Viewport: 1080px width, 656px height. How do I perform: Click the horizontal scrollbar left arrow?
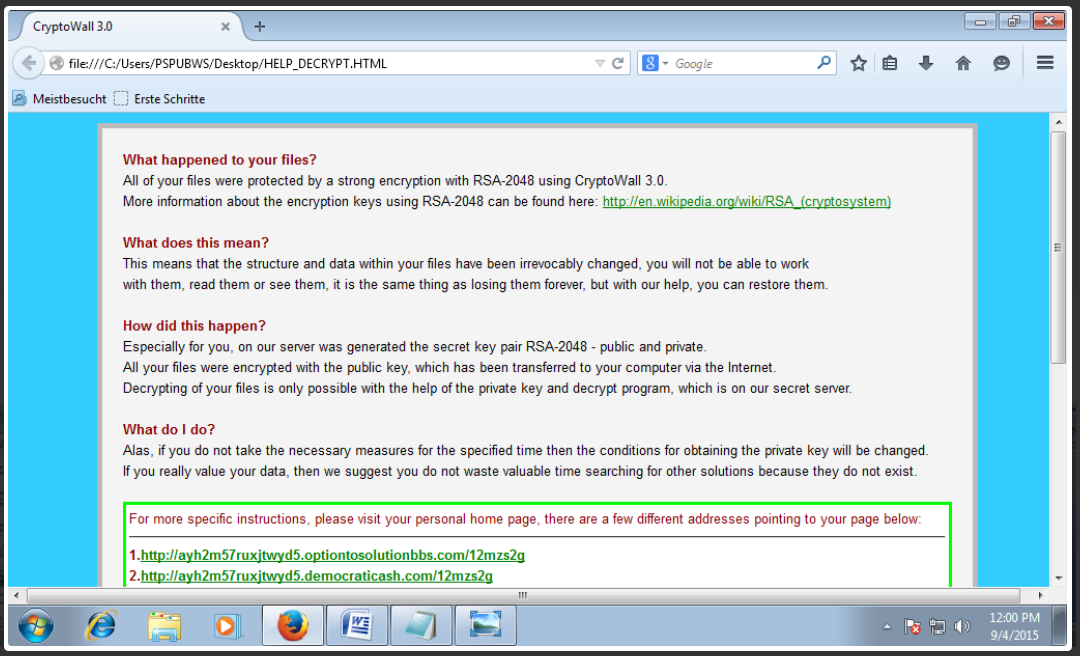pyautogui.click(x=17, y=595)
